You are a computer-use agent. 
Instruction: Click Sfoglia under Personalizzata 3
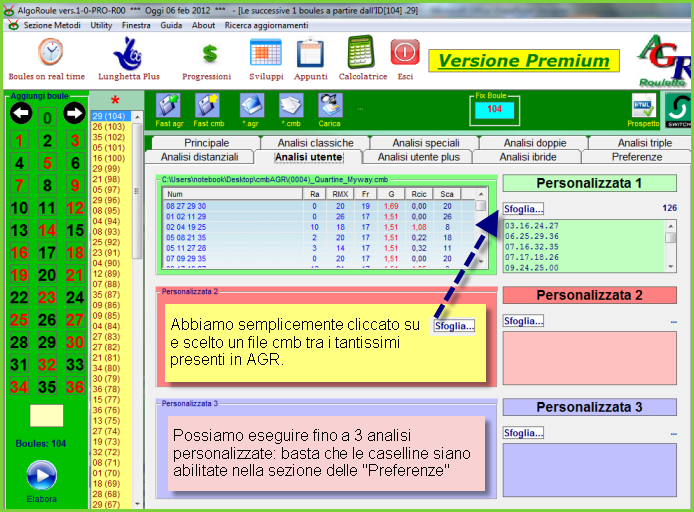523,433
